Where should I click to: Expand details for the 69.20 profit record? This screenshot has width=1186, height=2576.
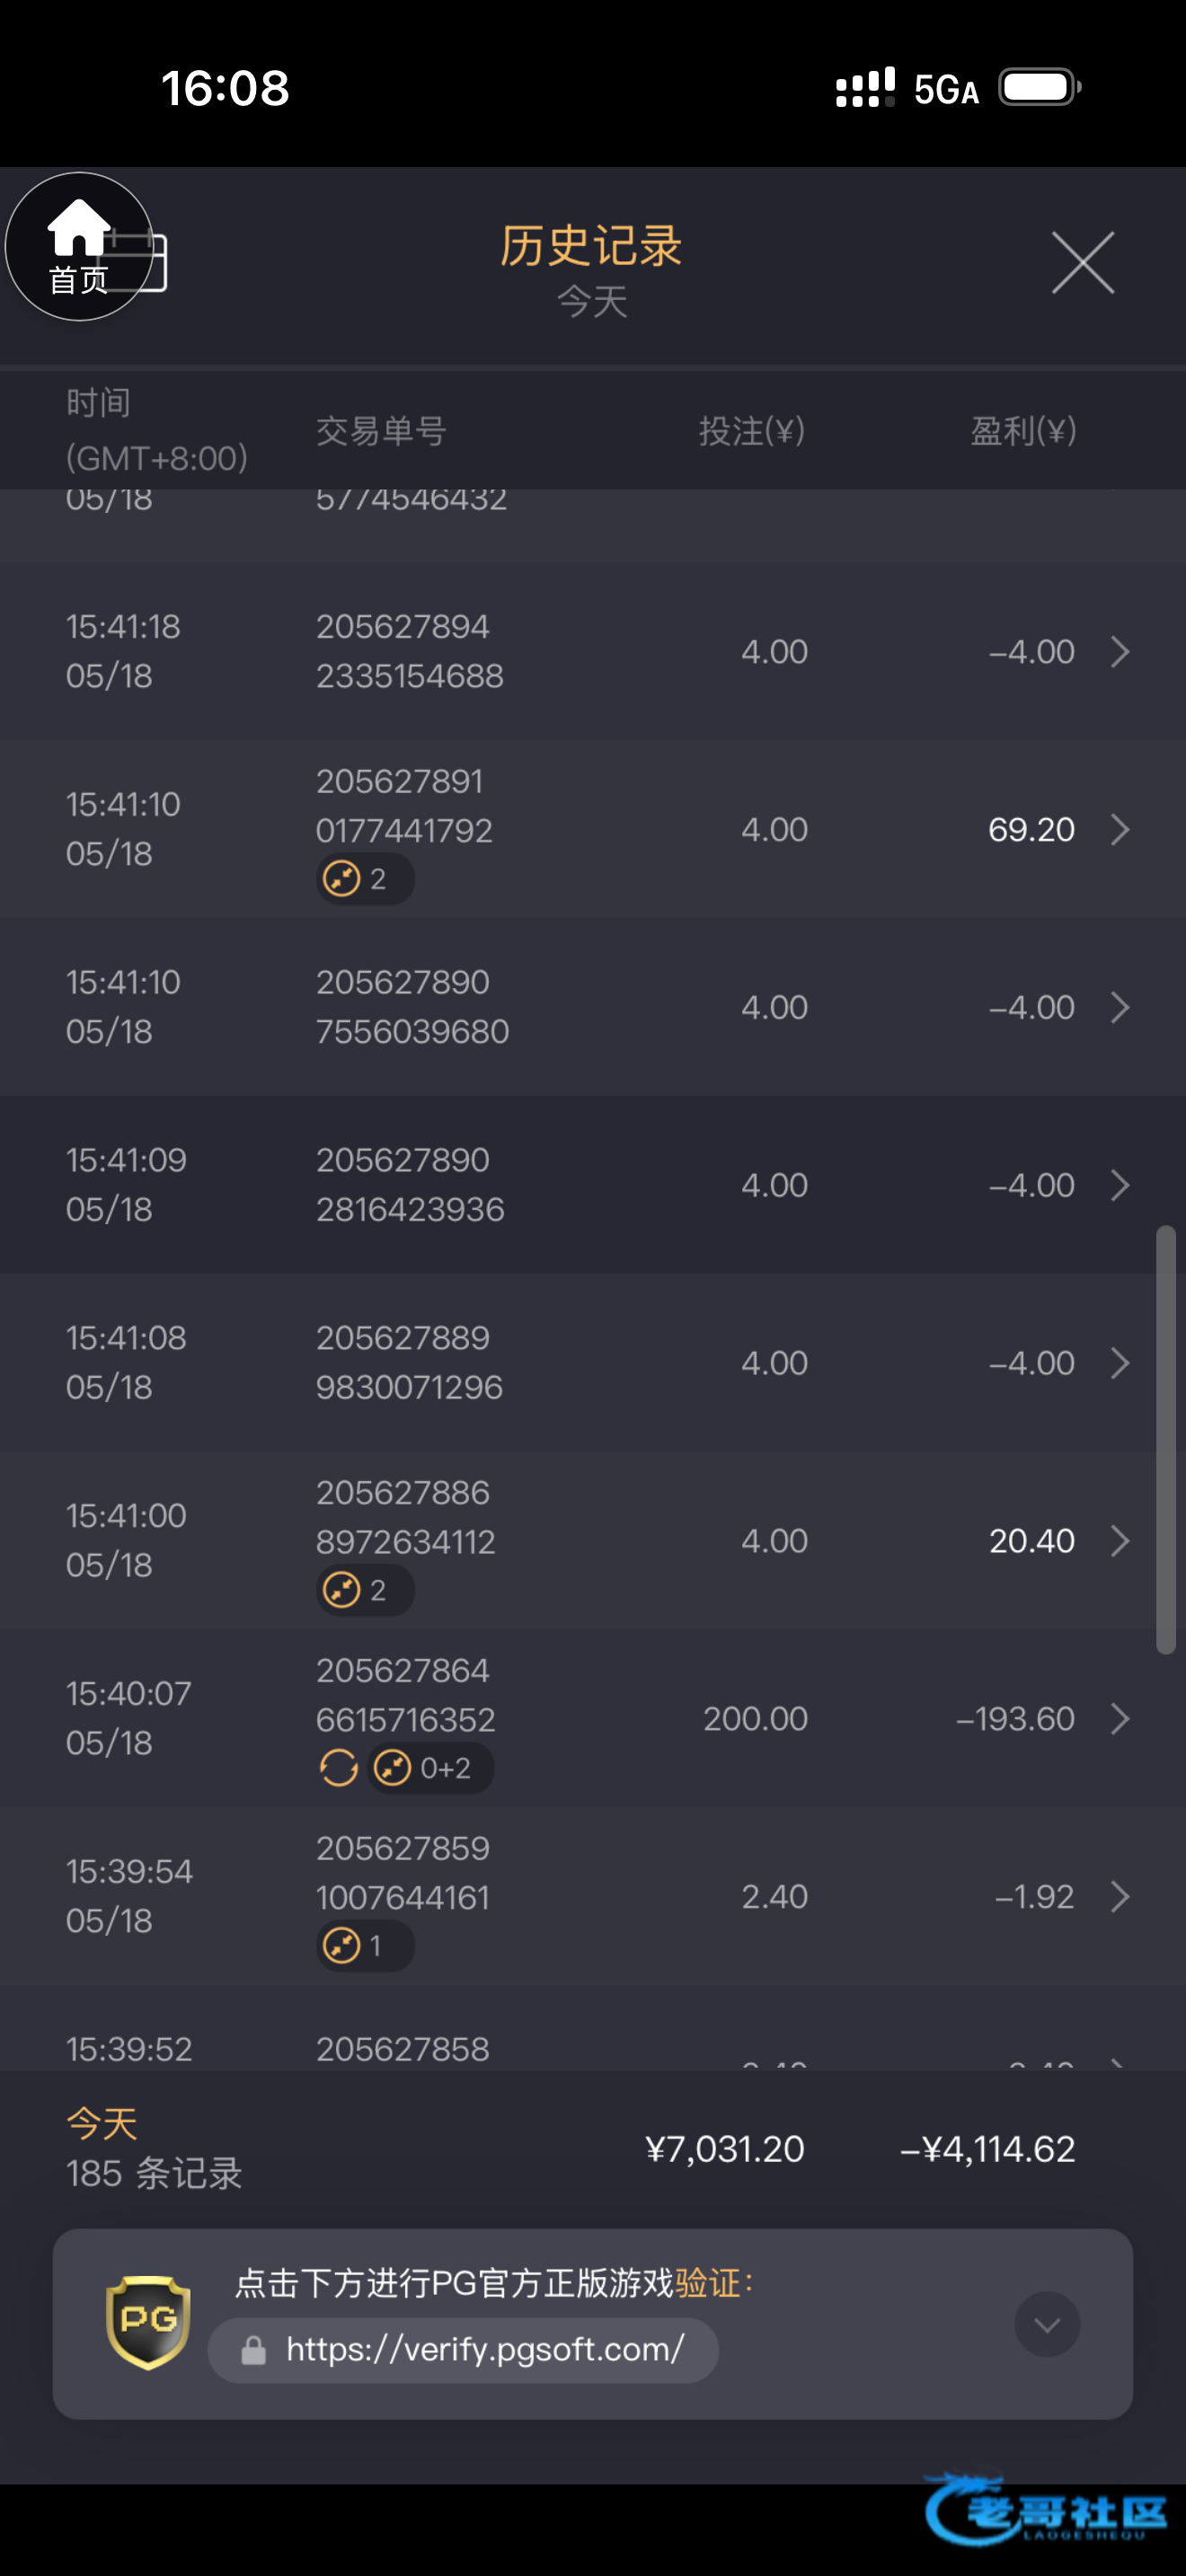[x=1120, y=829]
